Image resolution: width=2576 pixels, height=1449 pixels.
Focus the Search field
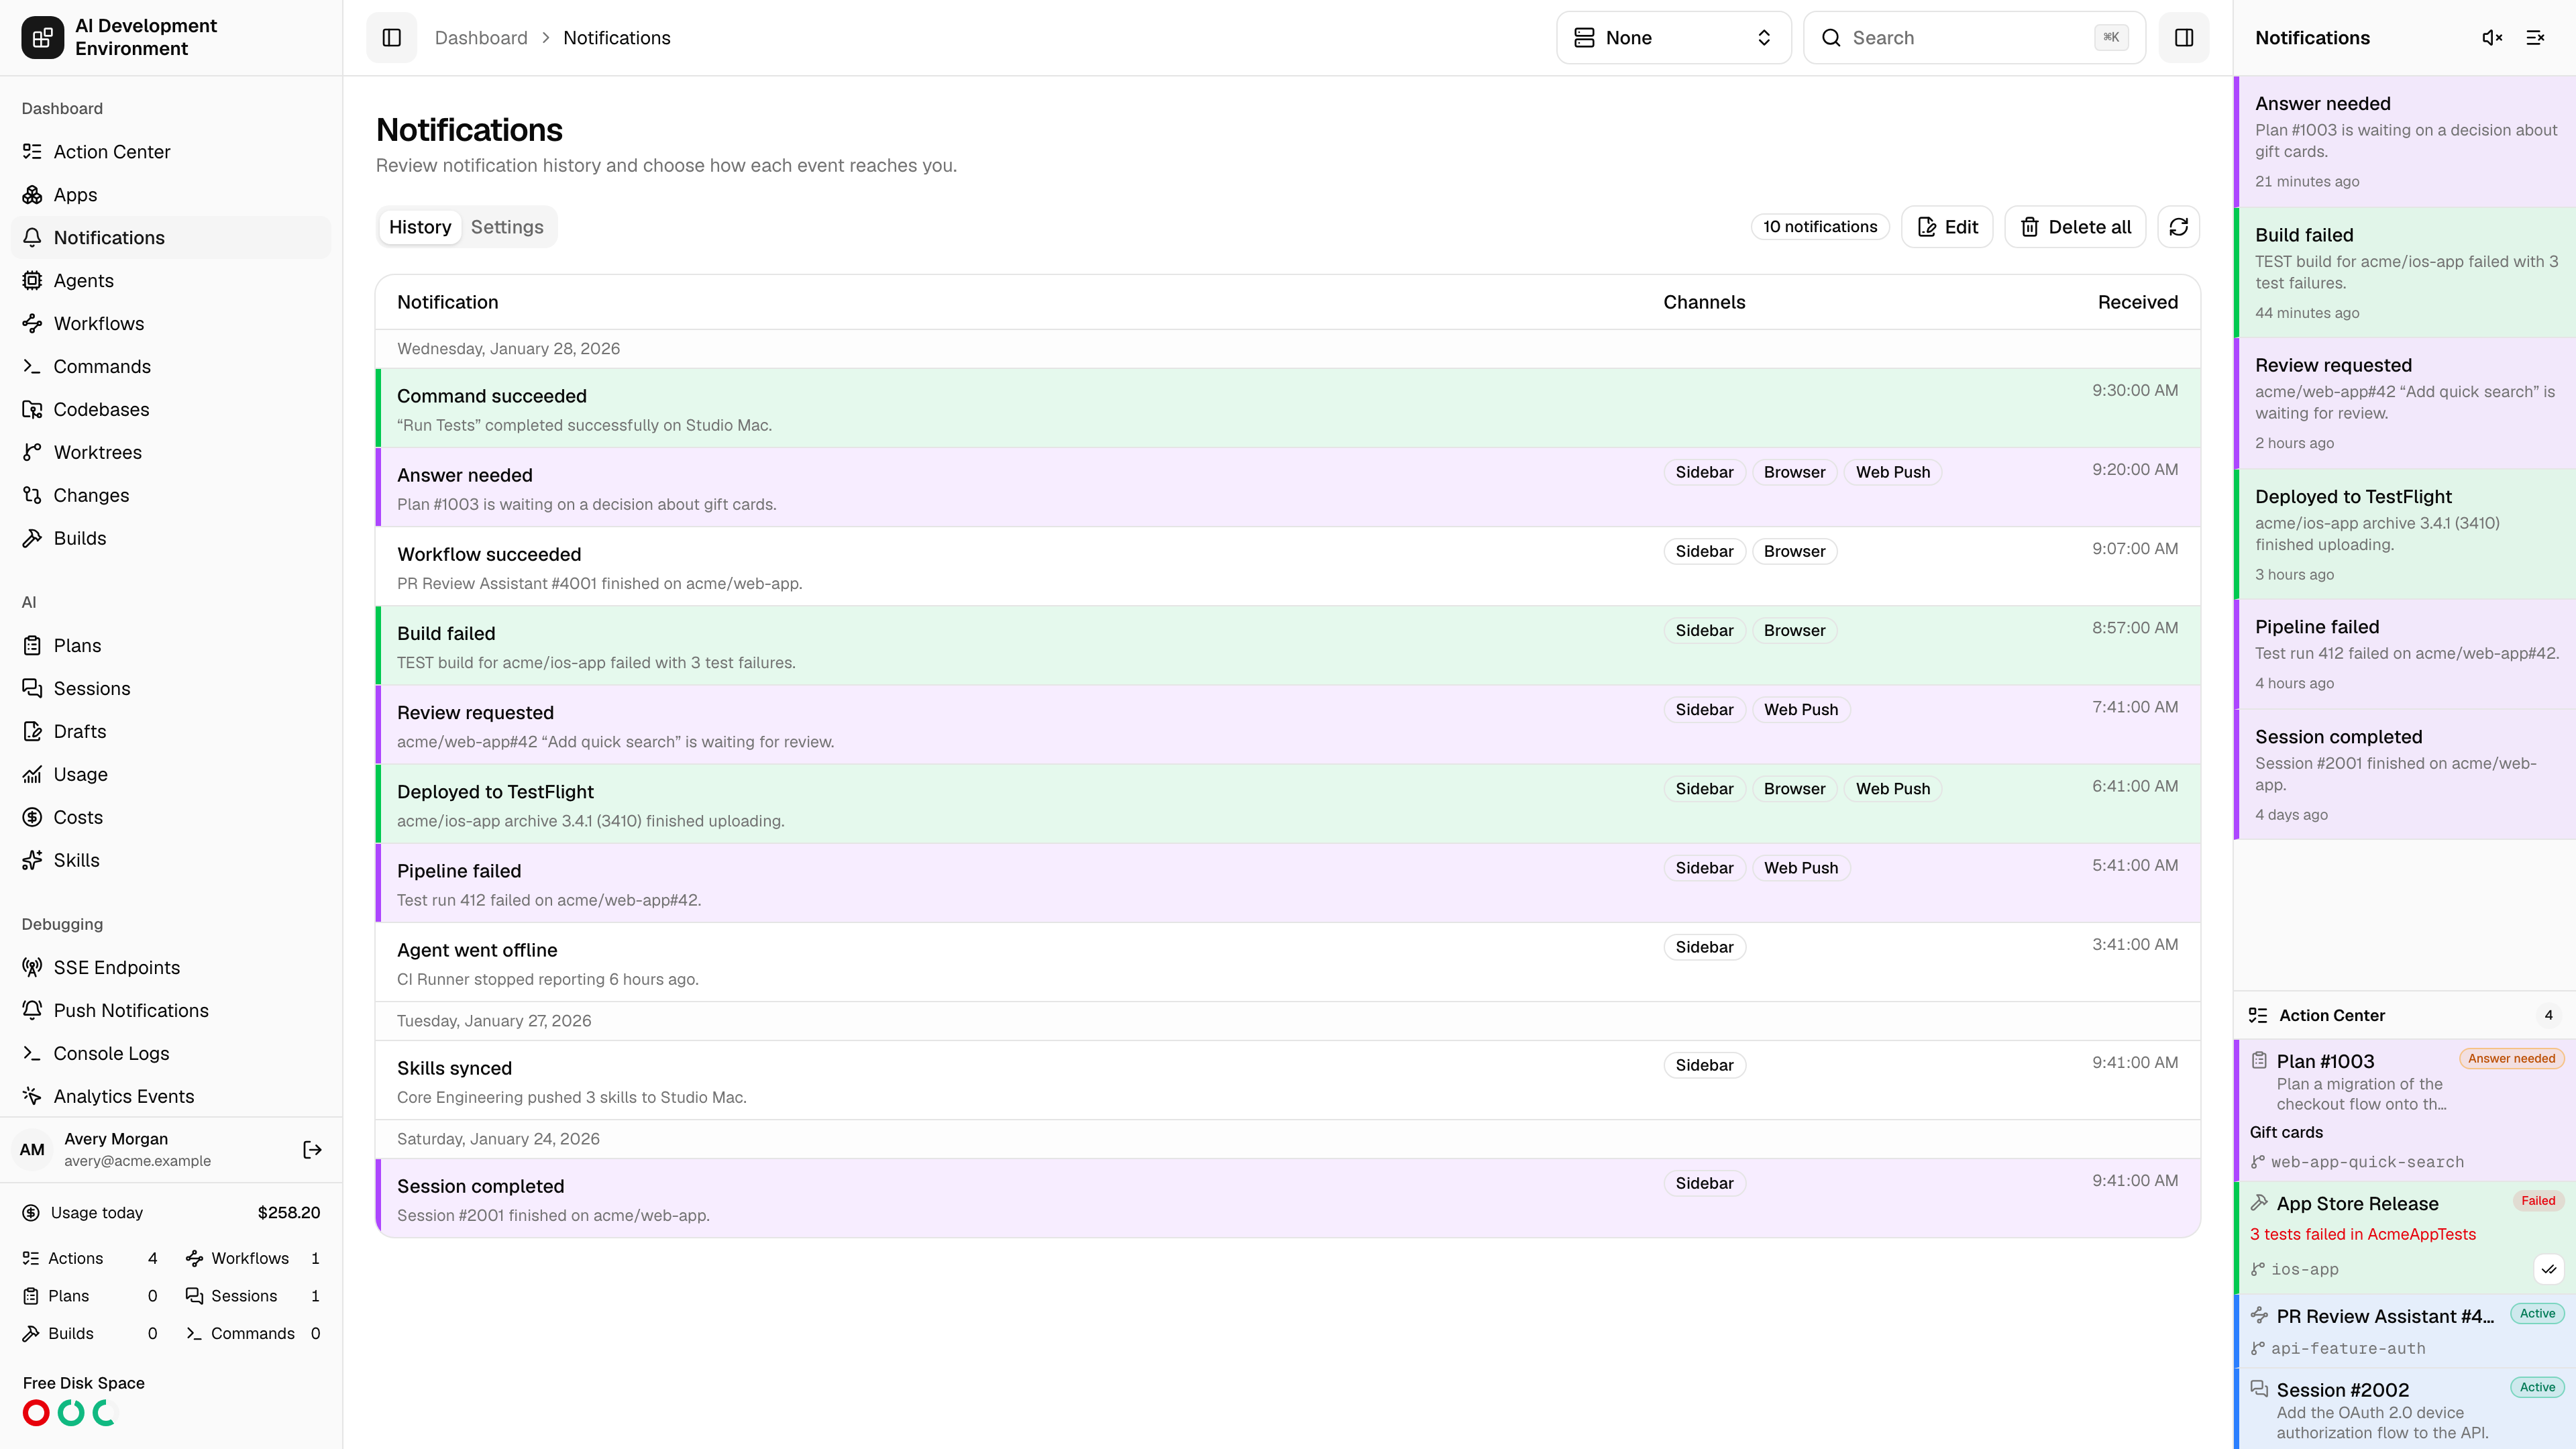pyautogui.click(x=1974, y=38)
